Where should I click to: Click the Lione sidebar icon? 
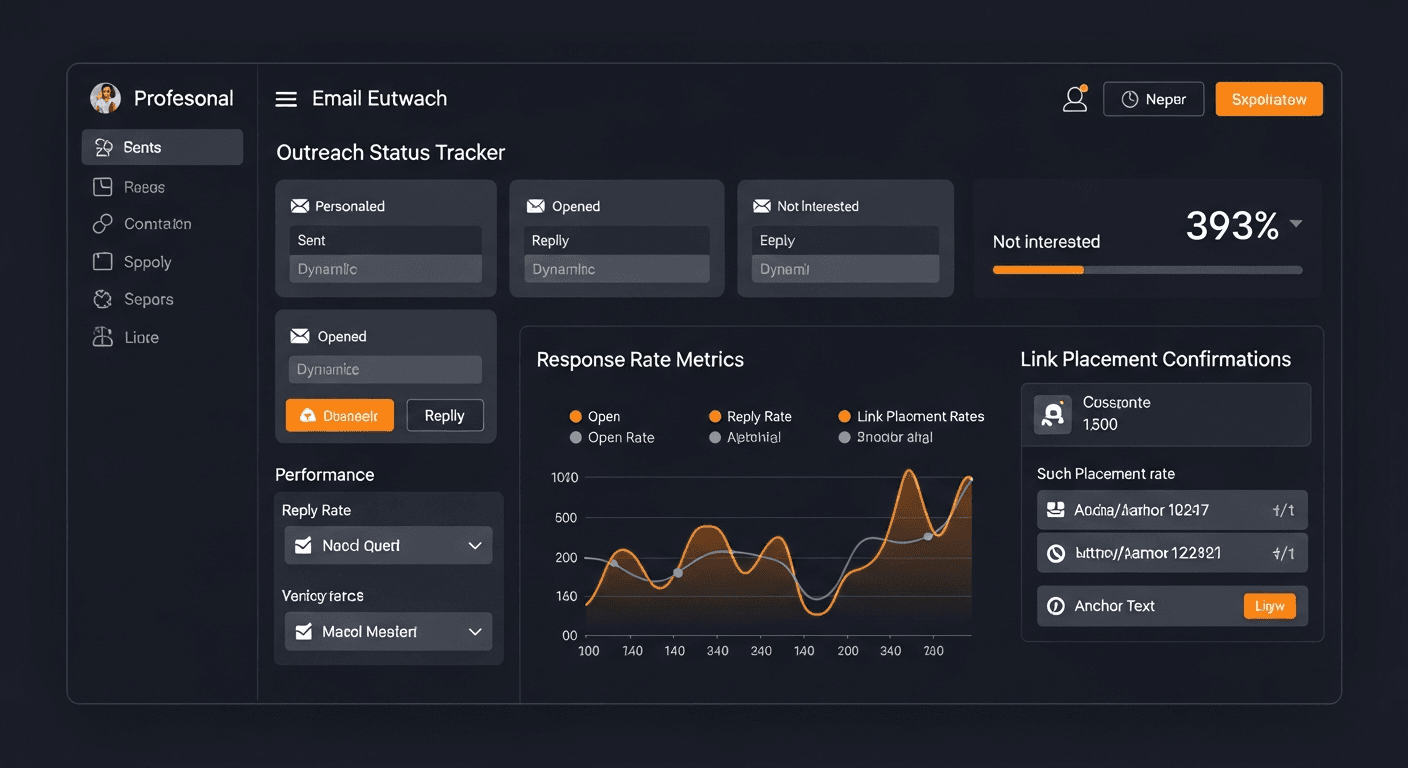[x=102, y=337]
